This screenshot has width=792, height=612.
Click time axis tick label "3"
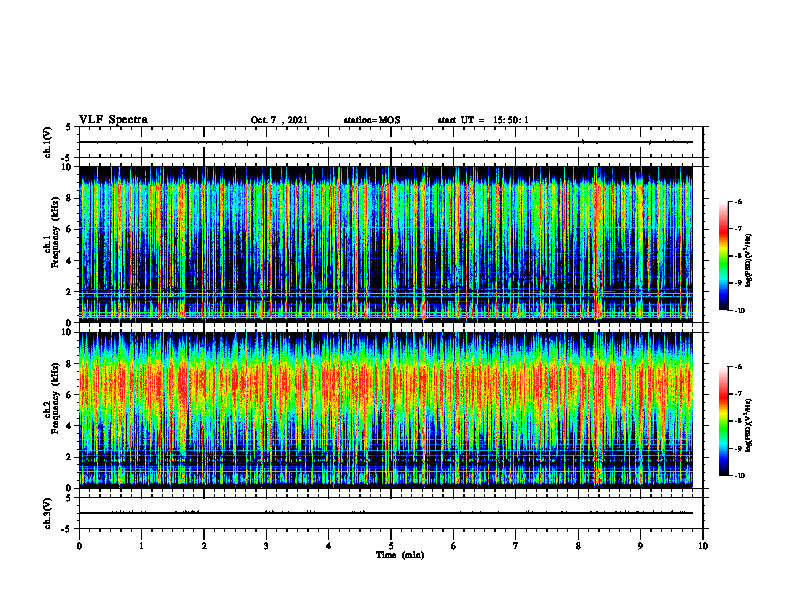[x=266, y=546]
